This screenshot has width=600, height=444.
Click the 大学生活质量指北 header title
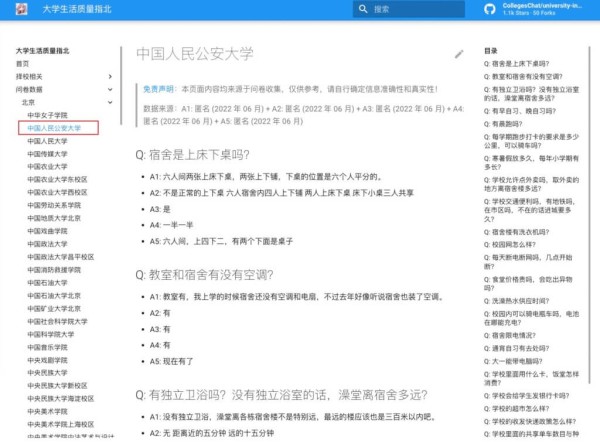click(77, 9)
